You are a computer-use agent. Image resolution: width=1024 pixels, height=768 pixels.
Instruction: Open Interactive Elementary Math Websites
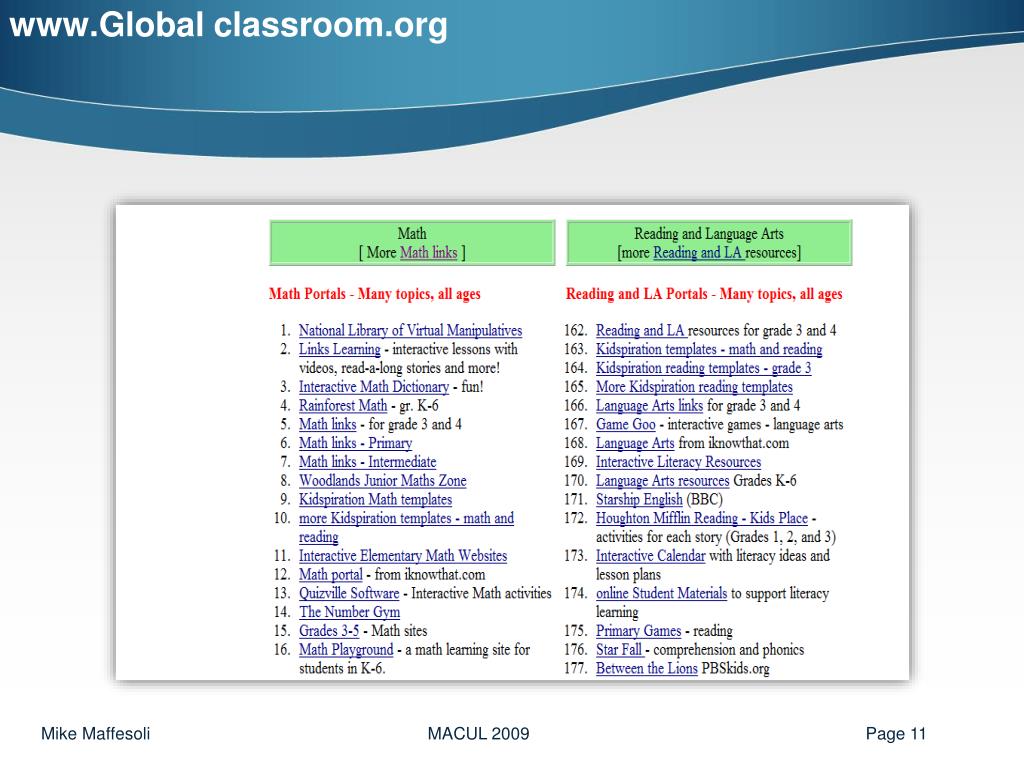click(x=403, y=556)
